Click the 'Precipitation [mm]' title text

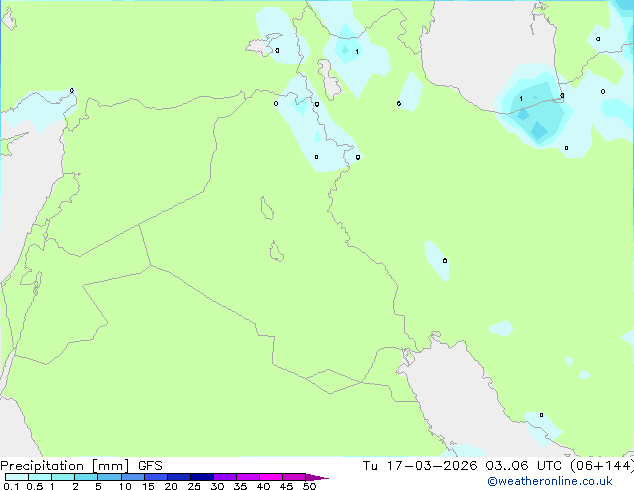(x=65, y=466)
